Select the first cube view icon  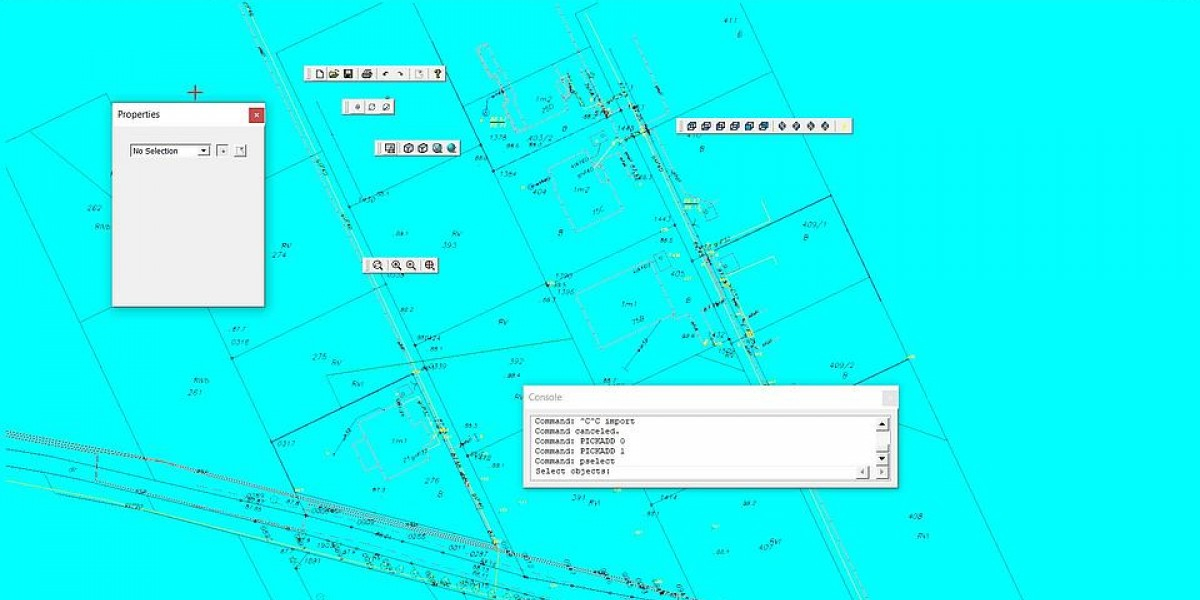408,148
